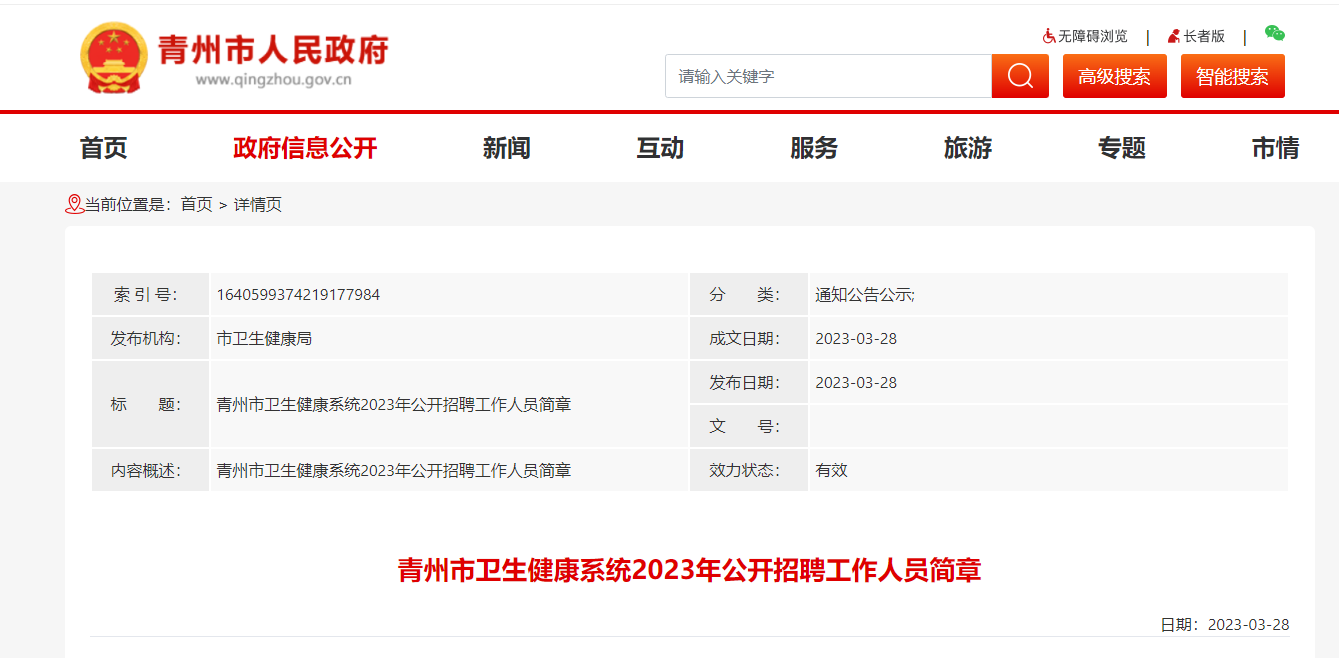Focus the keyword search input field
The height and width of the screenshot is (658, 1339).
(828, 76)
